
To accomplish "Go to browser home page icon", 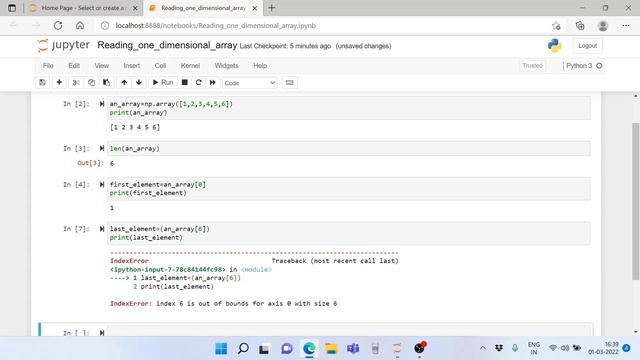I will tap(80, 26).
